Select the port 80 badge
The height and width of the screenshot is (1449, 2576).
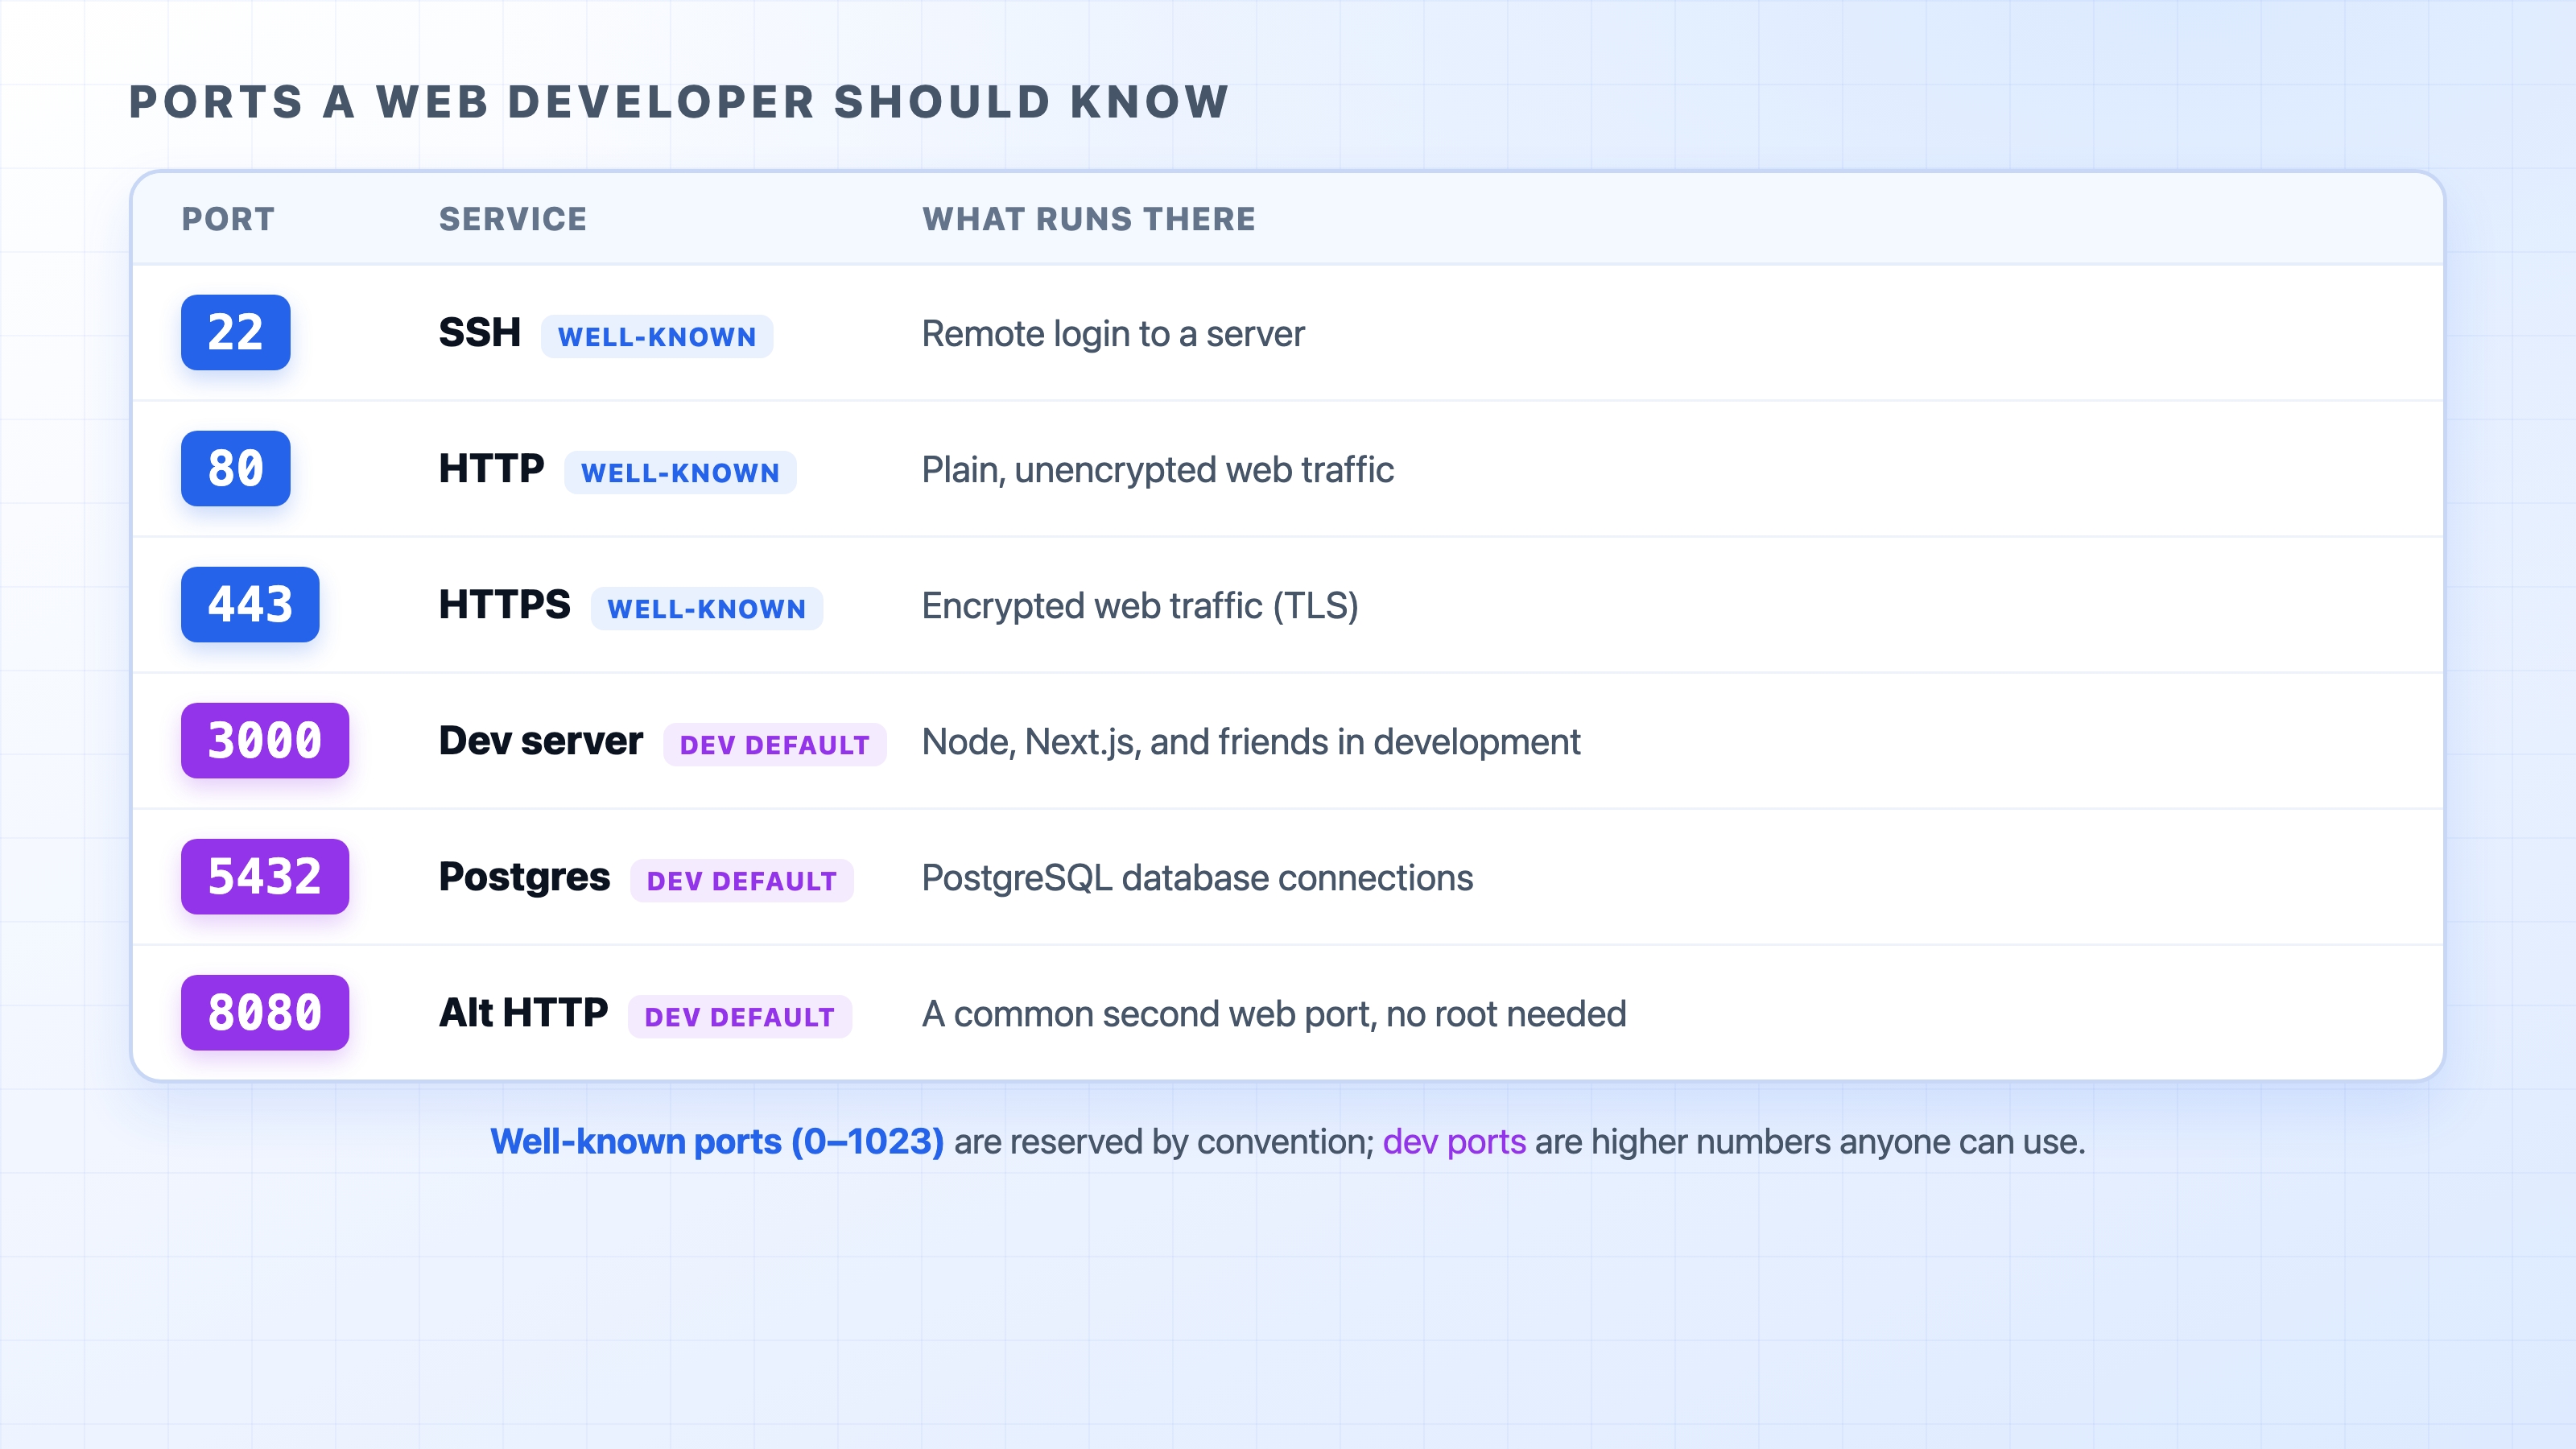pyautogui.click(x=236, y=468)
